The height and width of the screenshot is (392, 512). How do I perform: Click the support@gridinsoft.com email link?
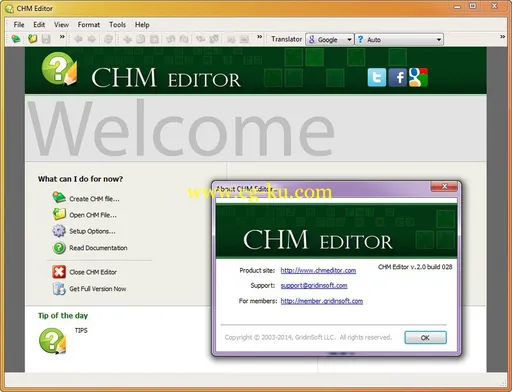314,286
